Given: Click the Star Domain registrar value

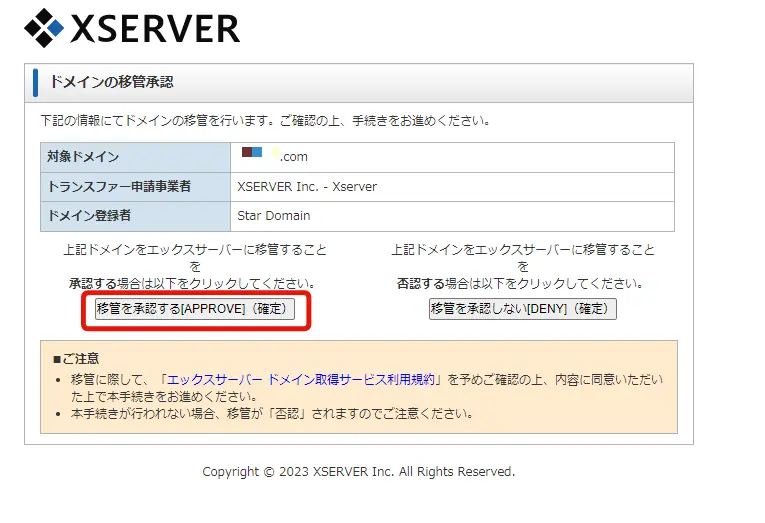Looking at the screenshot, I should point(273,215).
